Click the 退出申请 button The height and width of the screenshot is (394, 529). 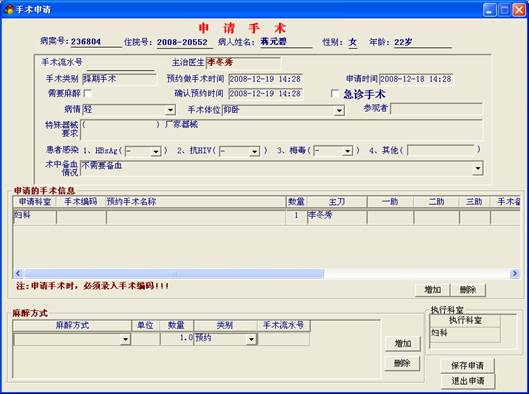(x=468, y=381)
